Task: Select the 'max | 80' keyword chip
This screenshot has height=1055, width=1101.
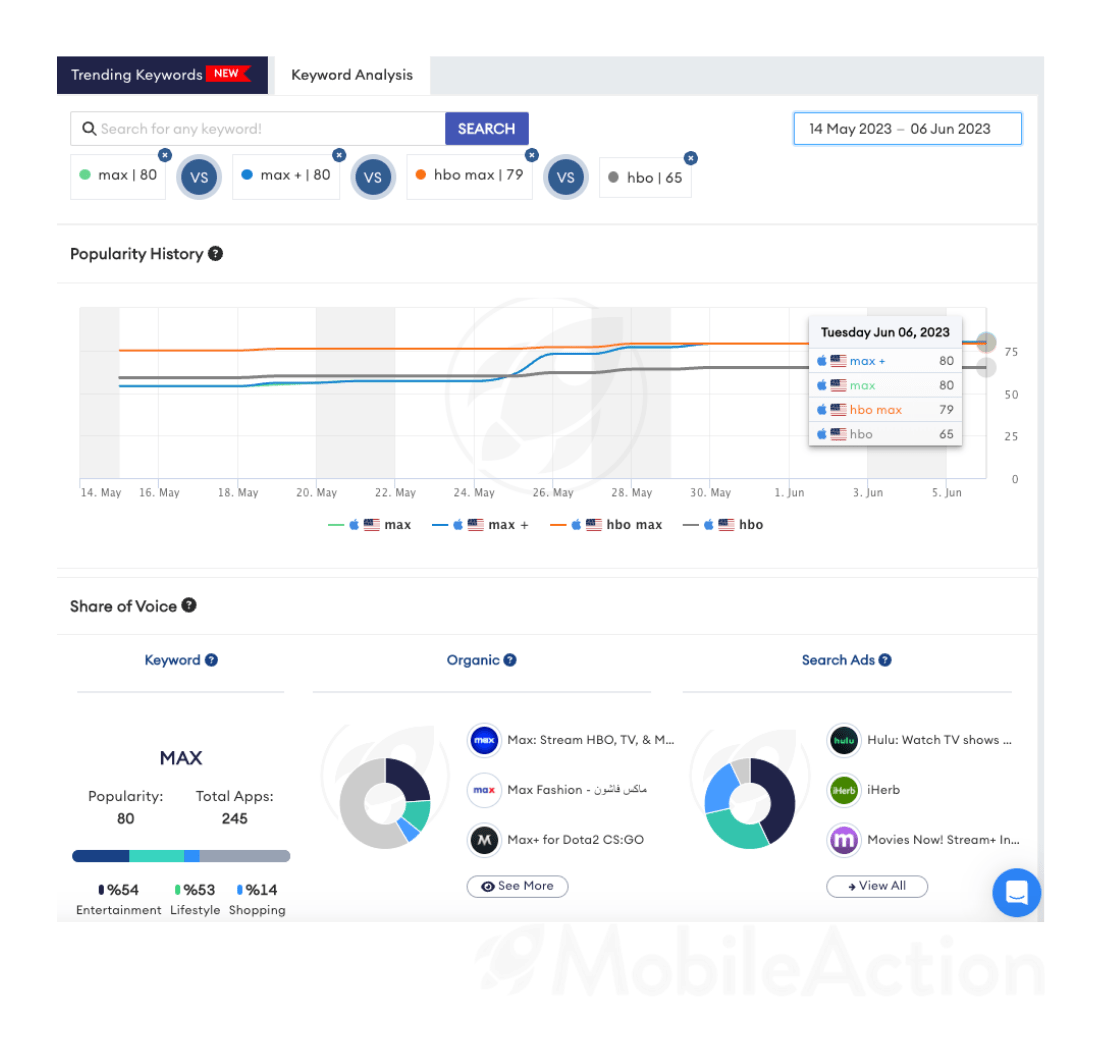Action: [x=118, y=176]
